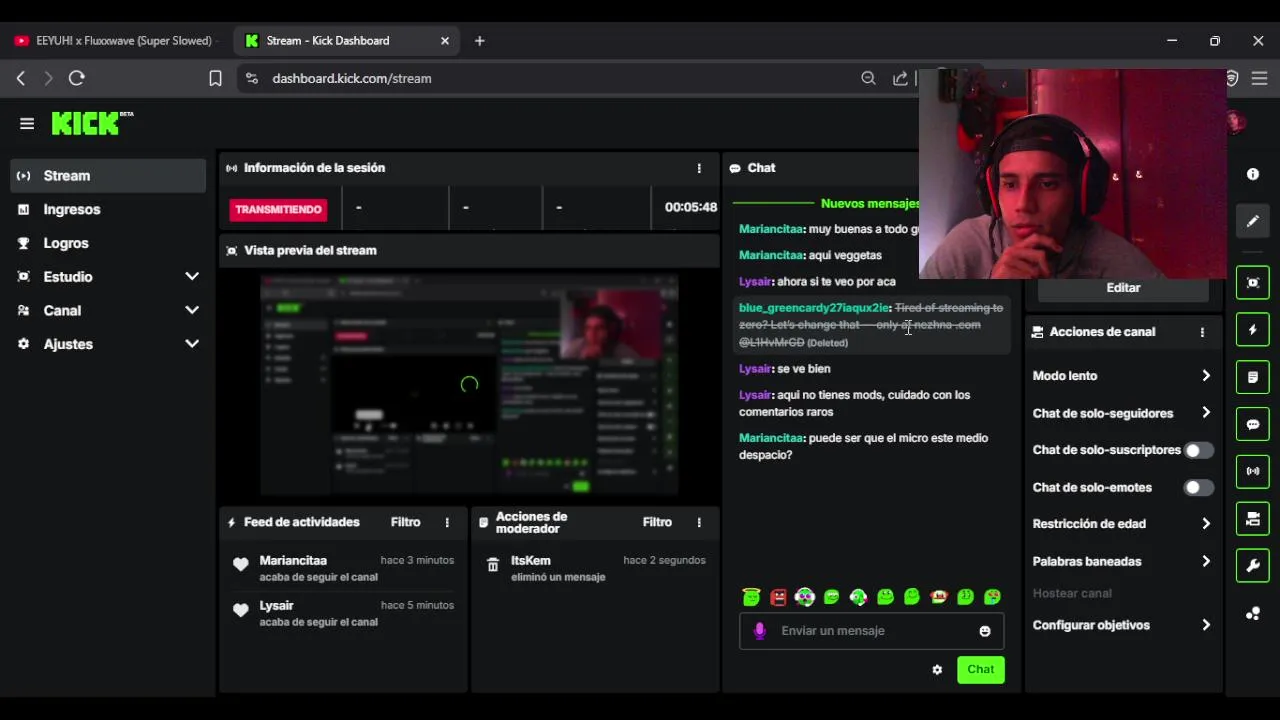
Task: Toggle Chat de solo-emotes switch
Action: pos(1199,488)
